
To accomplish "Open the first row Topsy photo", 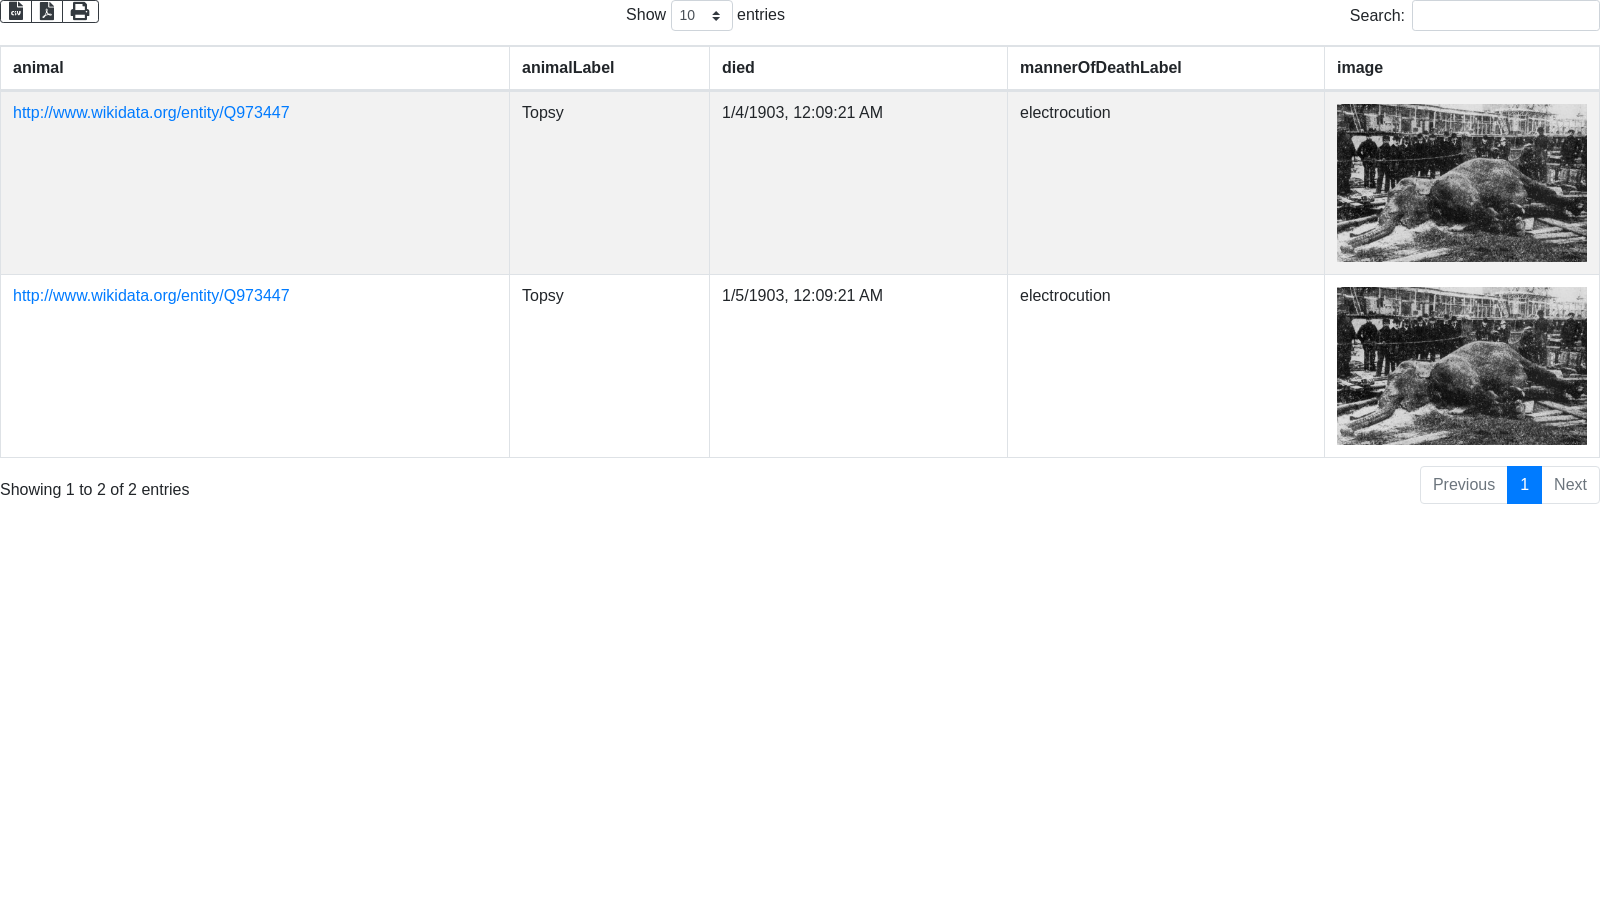I will click(x=1461, y=183).
